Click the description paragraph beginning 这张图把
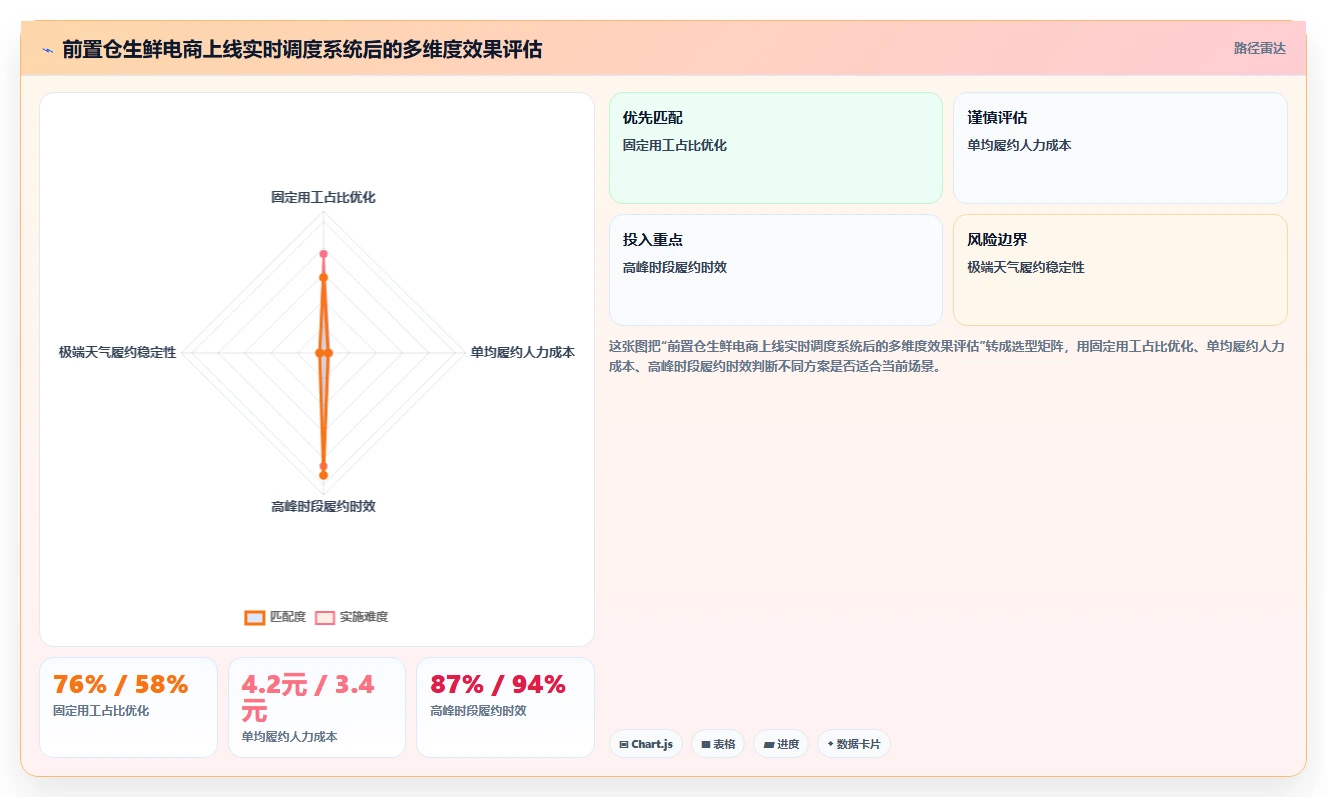1327x797 pixels. [x=947, y=356]
